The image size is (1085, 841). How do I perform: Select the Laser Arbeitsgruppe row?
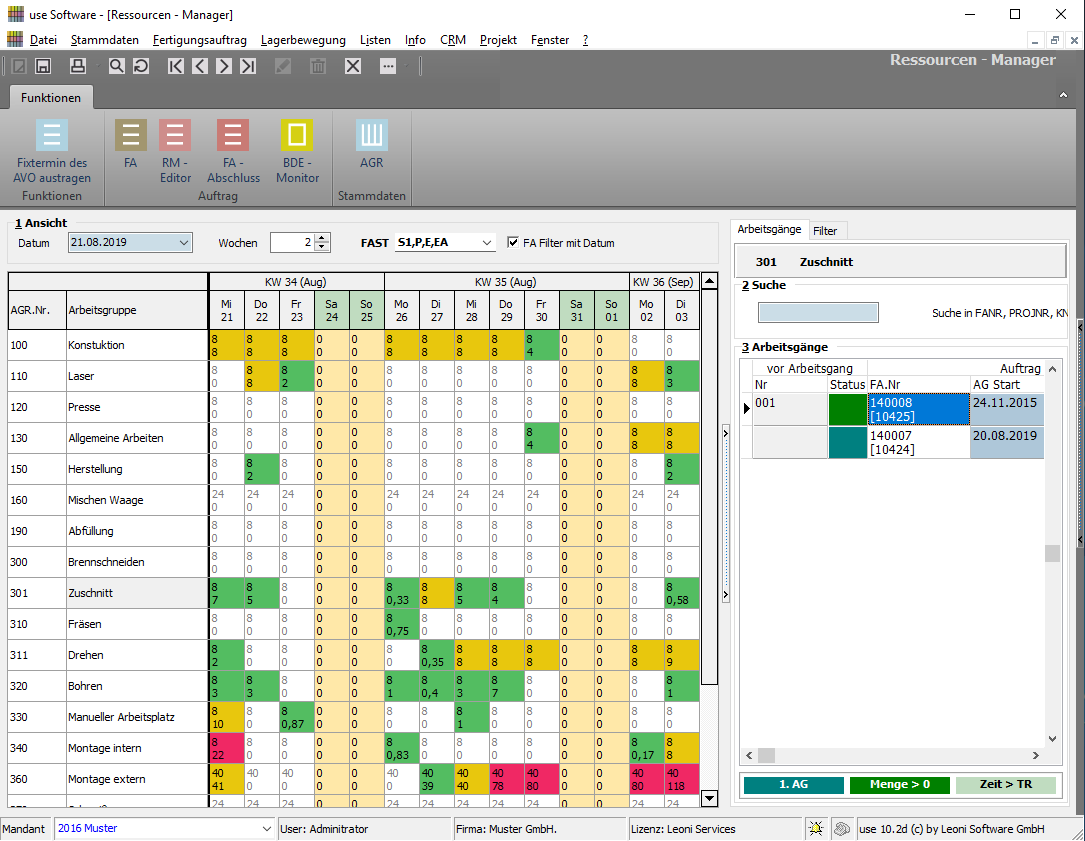(x=137, y=376)
